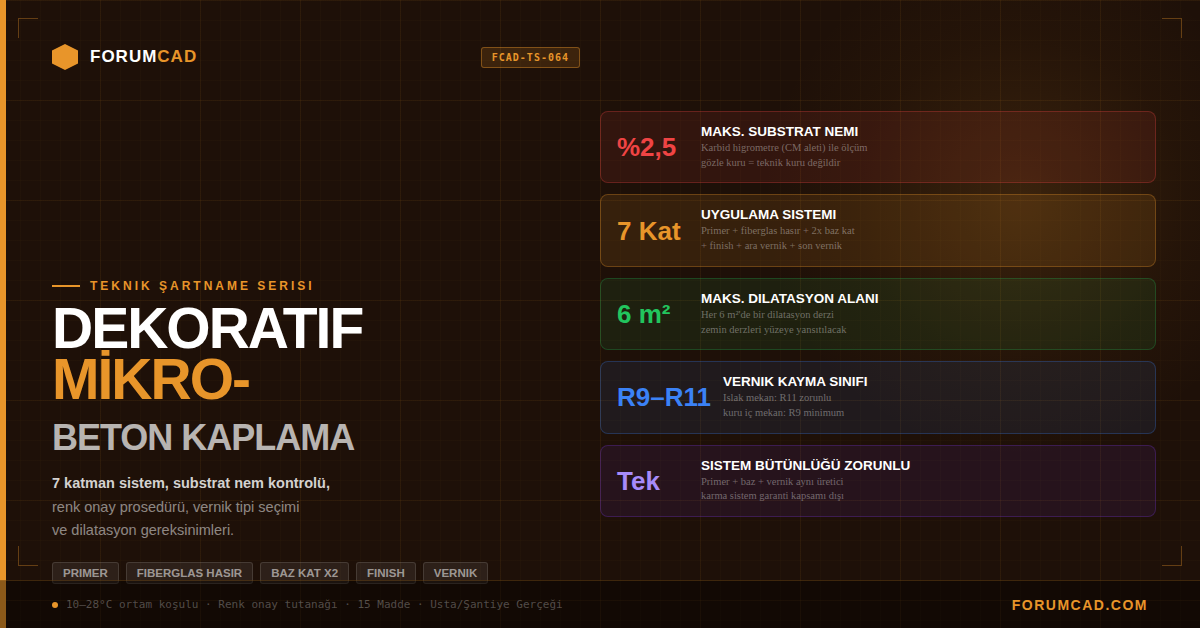This screenshot has width=1200, height=628.
Task: Click the 'Karbid higrometre (CM aleti) ile ölçüm' description
Action: tap(784, 147)
